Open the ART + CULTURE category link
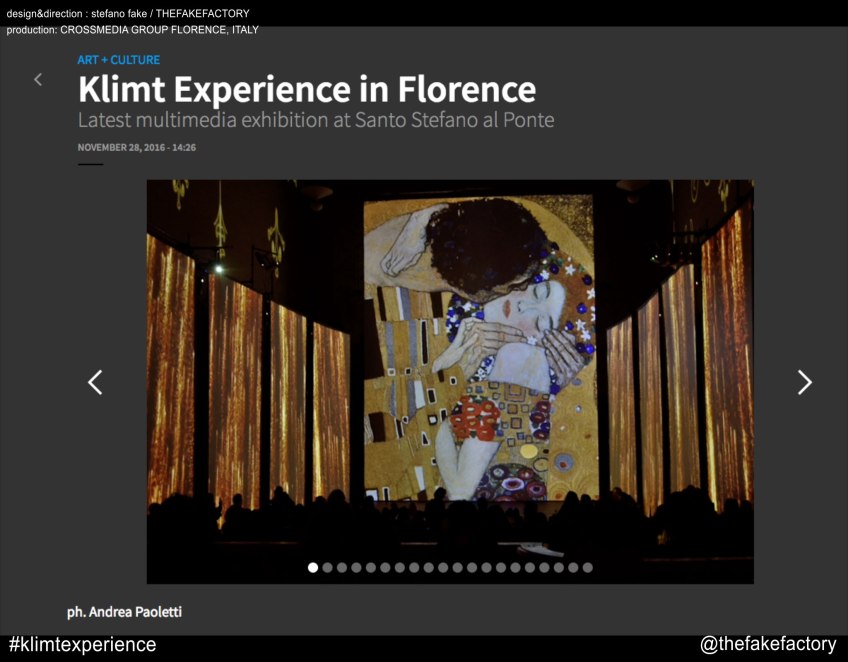Image resolution: width=848 pixels, height=662 pixels. click(x=118, y=60)
